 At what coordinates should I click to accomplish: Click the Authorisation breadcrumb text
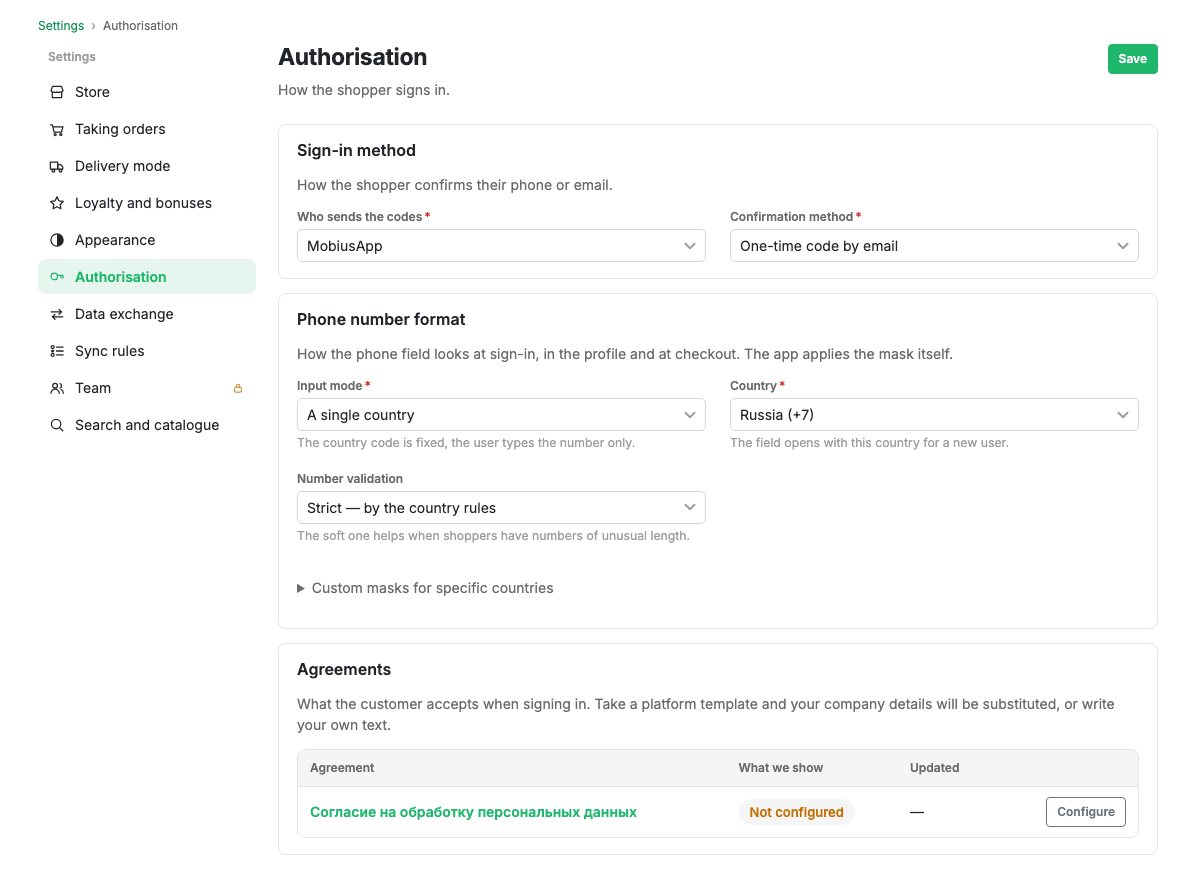(140, 26)
